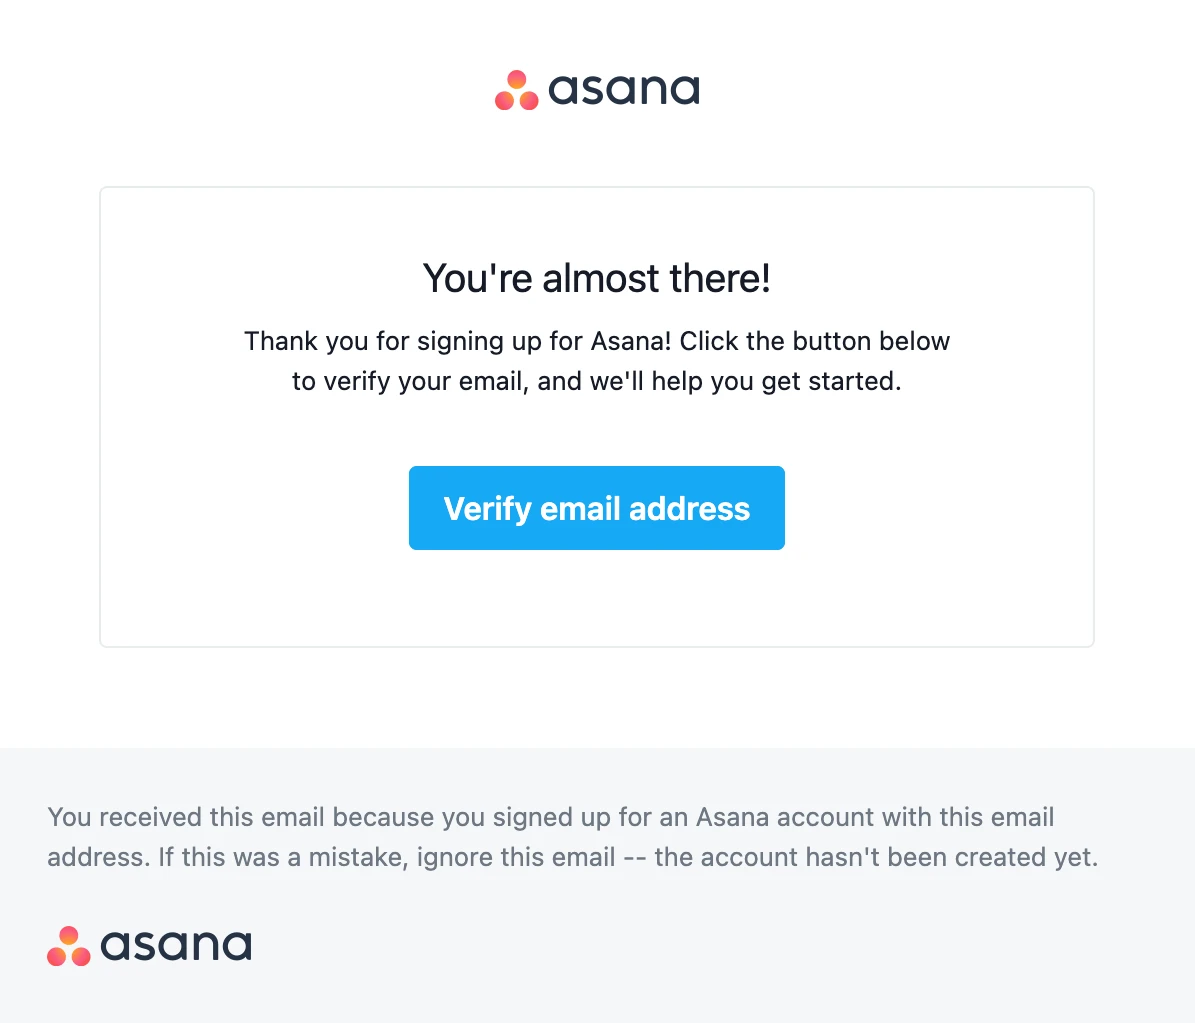Image resolution: width=1195 pixels, height=1023 pixels.
Task: Click the word "Verify" on the blue button
Action: point(487,508)
